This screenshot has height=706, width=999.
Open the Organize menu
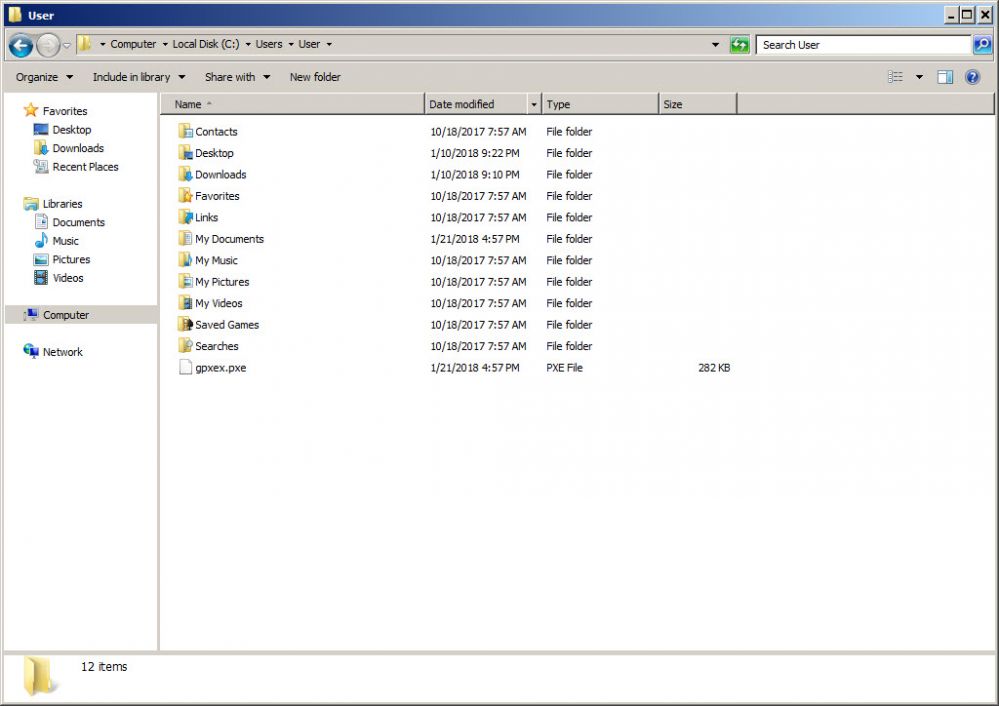point(44,77)
